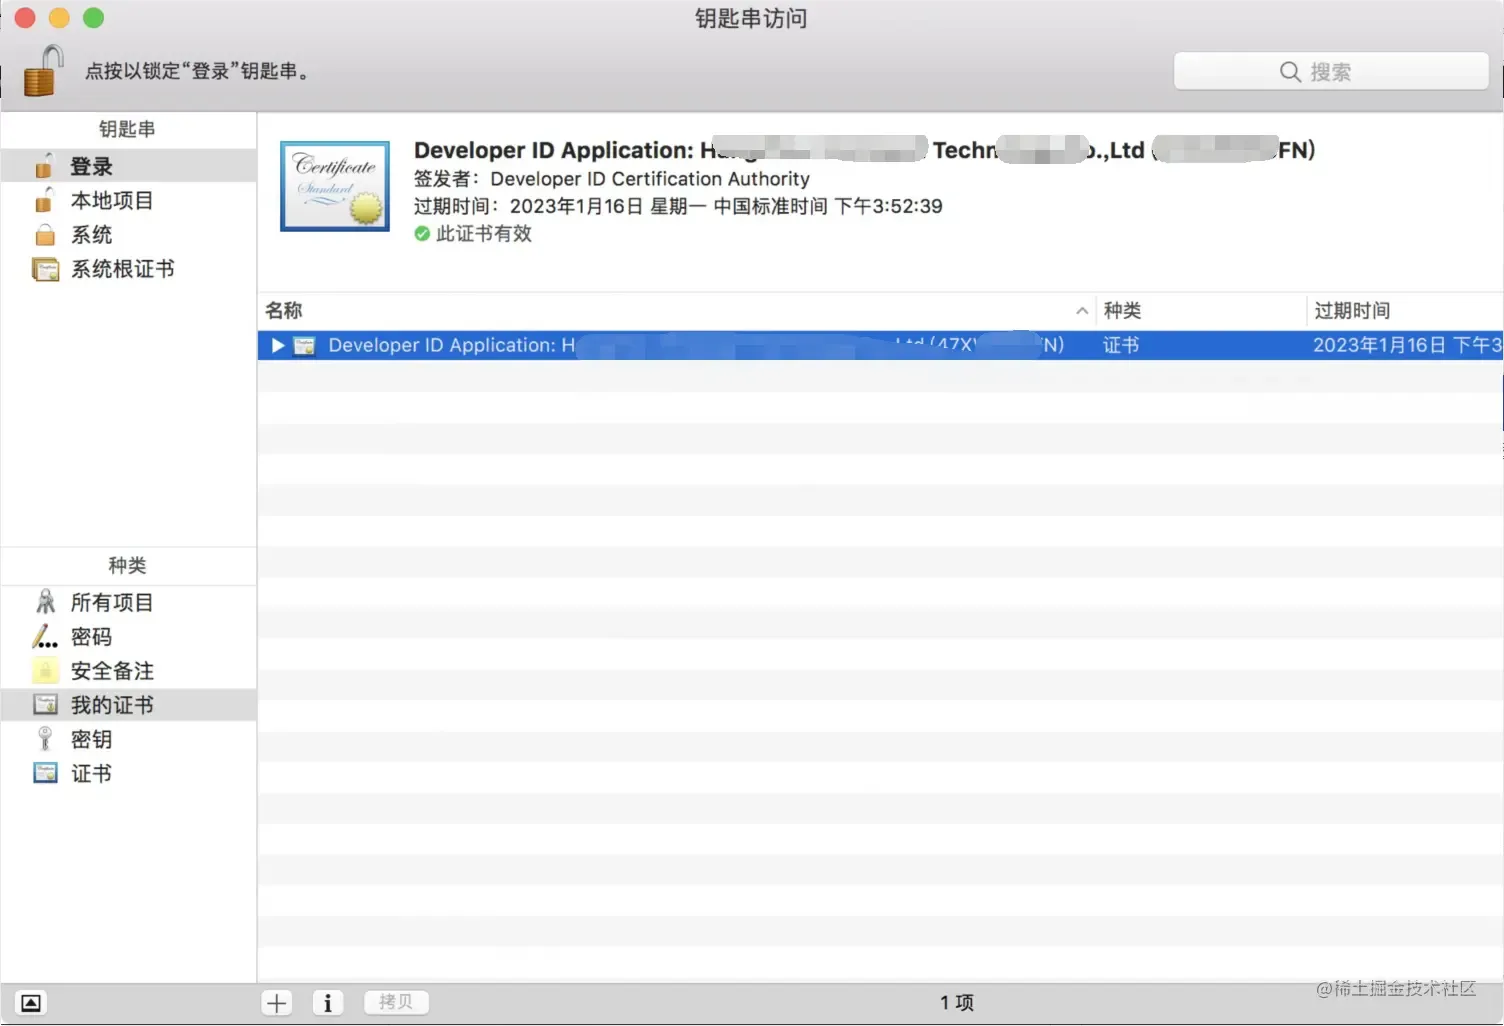
Task: Open the info (i) button
Action: tap(328, 1002)
